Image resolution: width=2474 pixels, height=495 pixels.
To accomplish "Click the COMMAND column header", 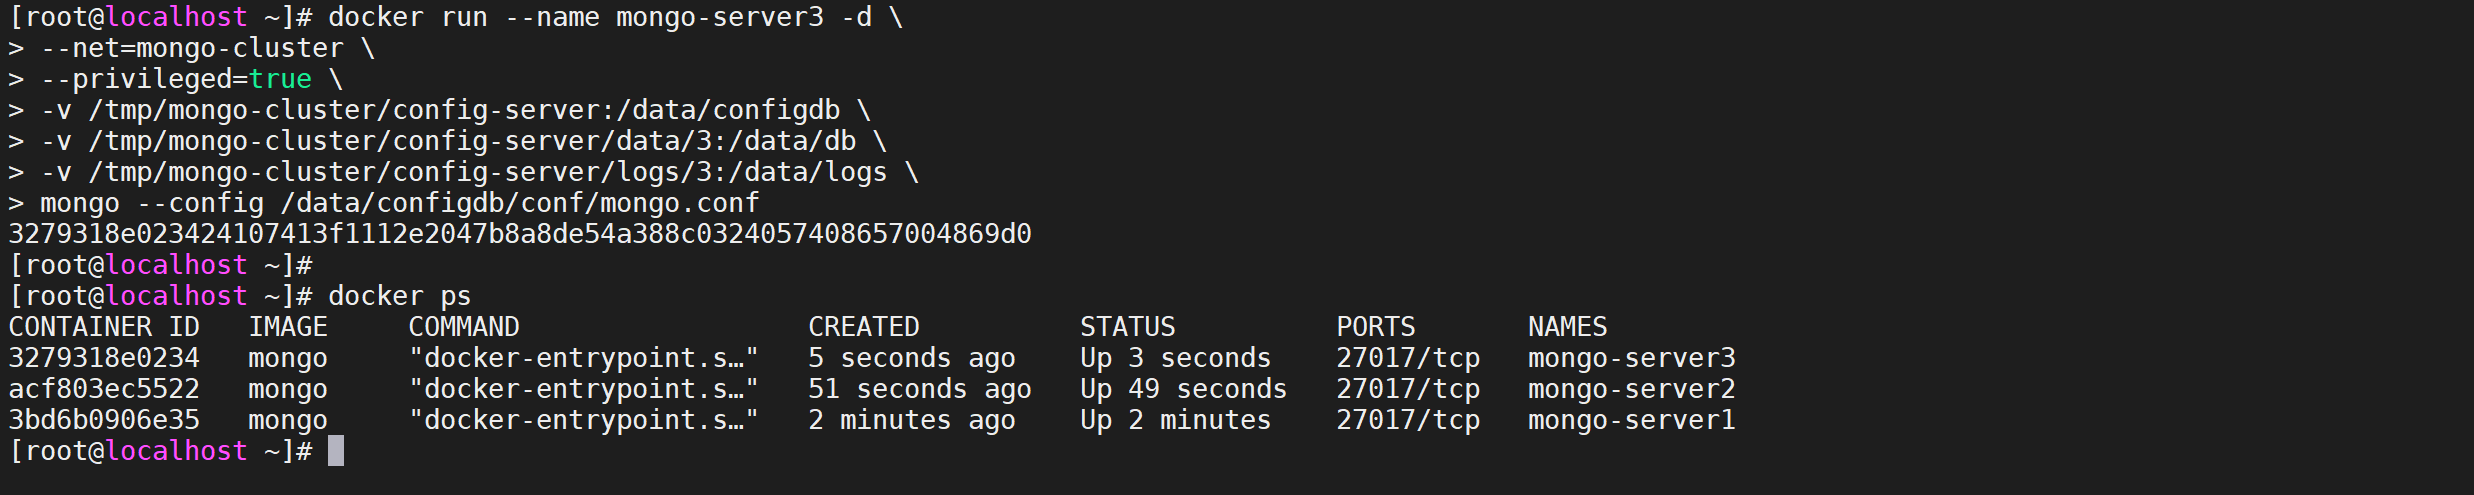I will (x=464, y=327).
